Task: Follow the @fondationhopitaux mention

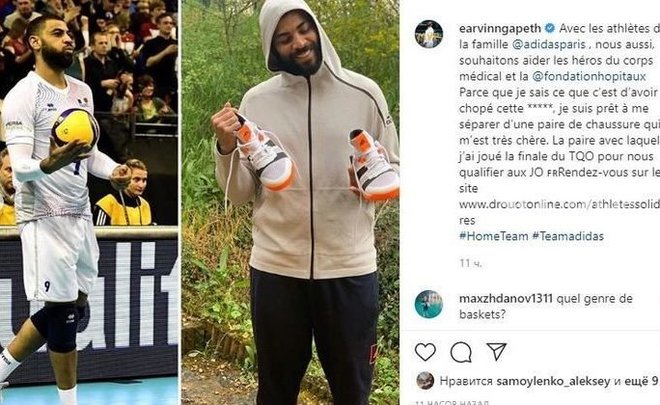Action: pyautogui.click(x=589, y=77)
